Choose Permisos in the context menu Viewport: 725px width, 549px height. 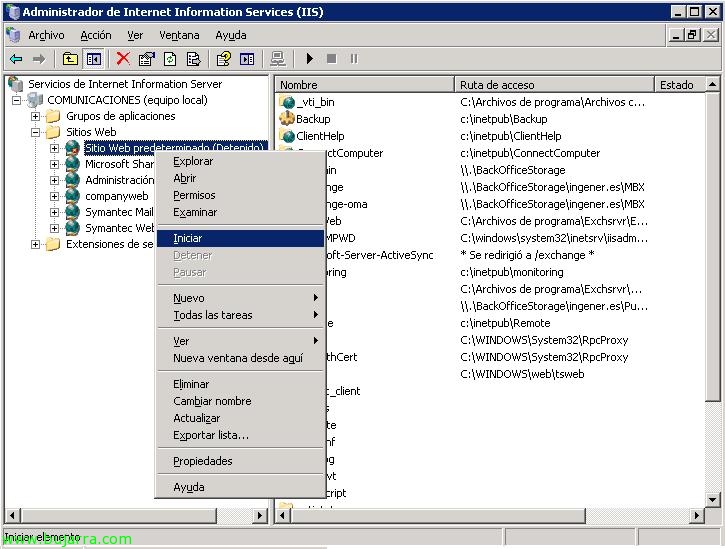240,195
